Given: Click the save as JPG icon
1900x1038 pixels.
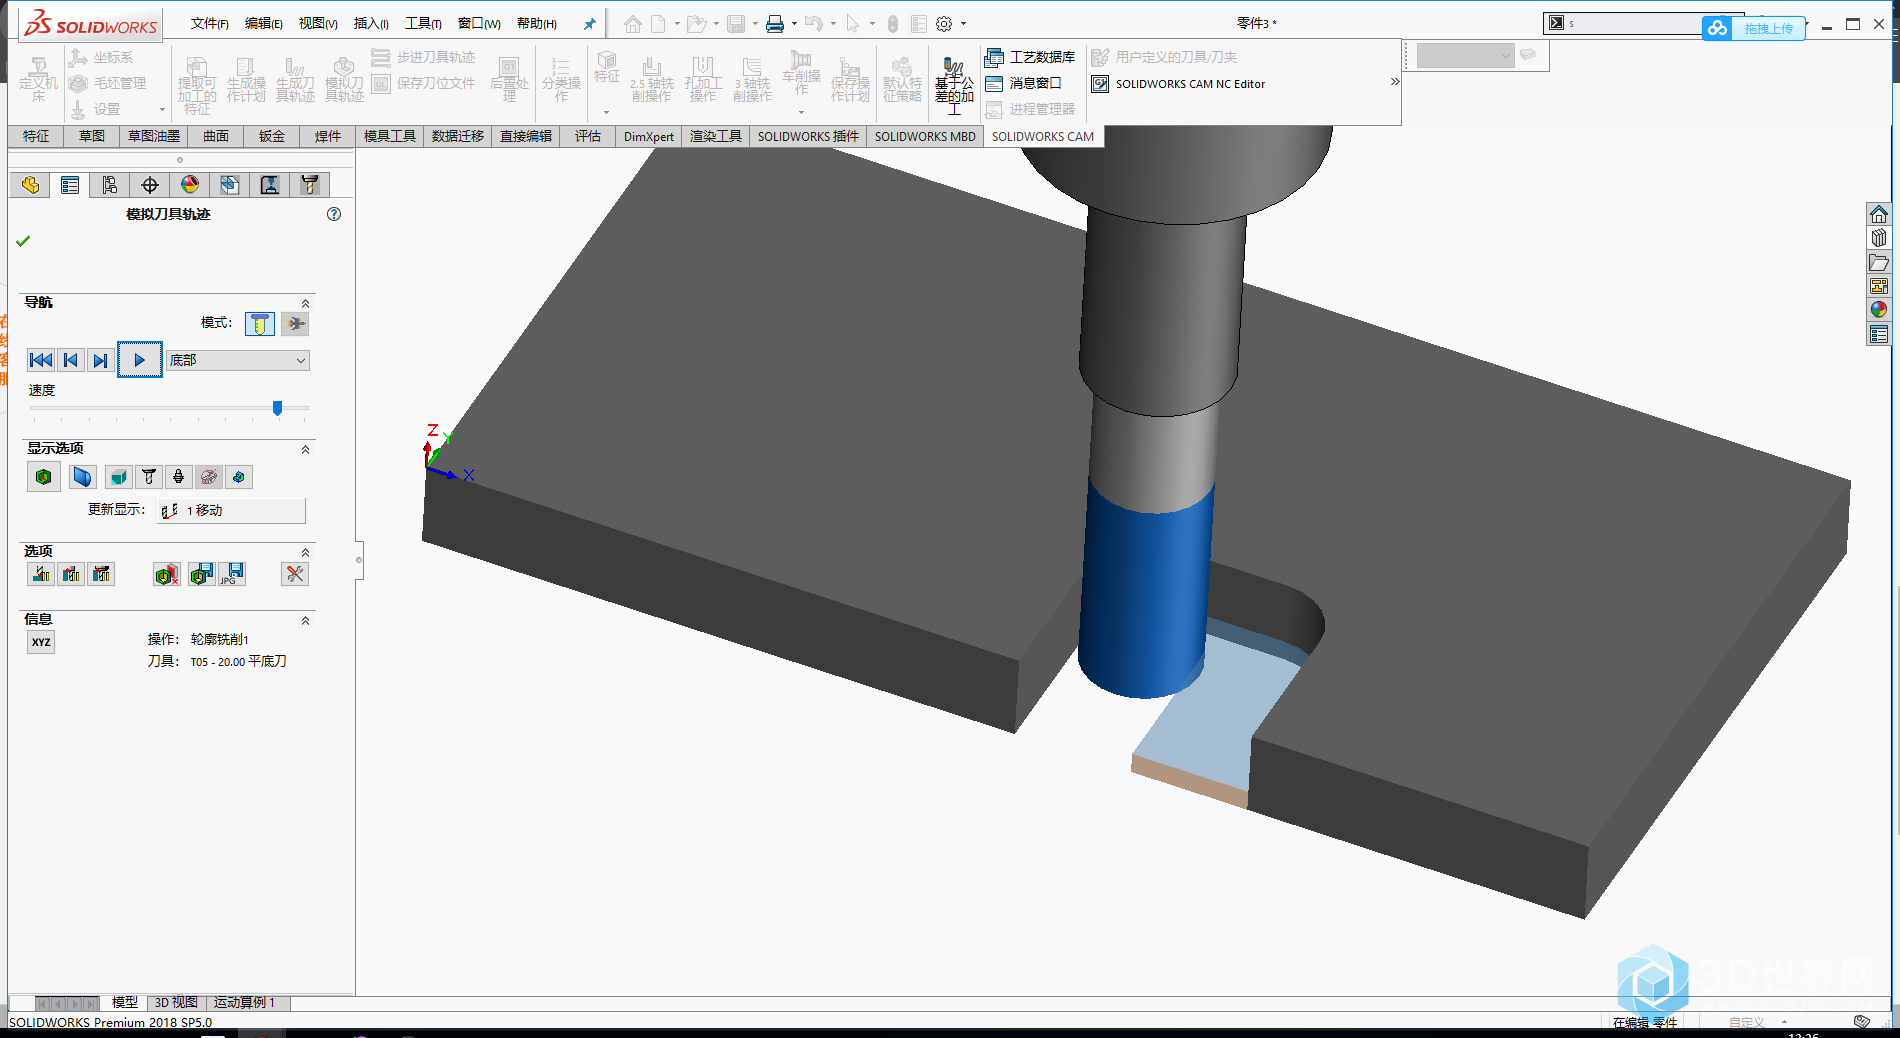Looking at the screenshot, I should [x=232, y=574].
